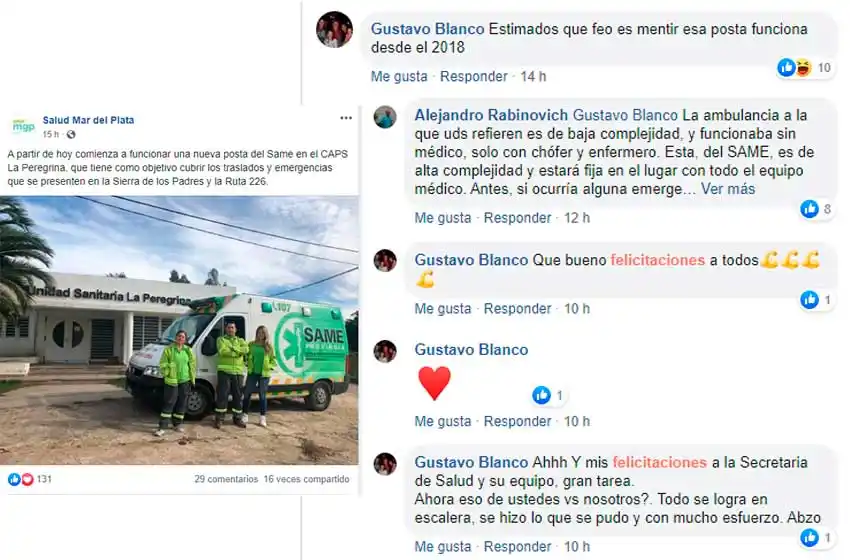
Task: Open Salud Mar del Plata page name link
Action: point(88,120)
